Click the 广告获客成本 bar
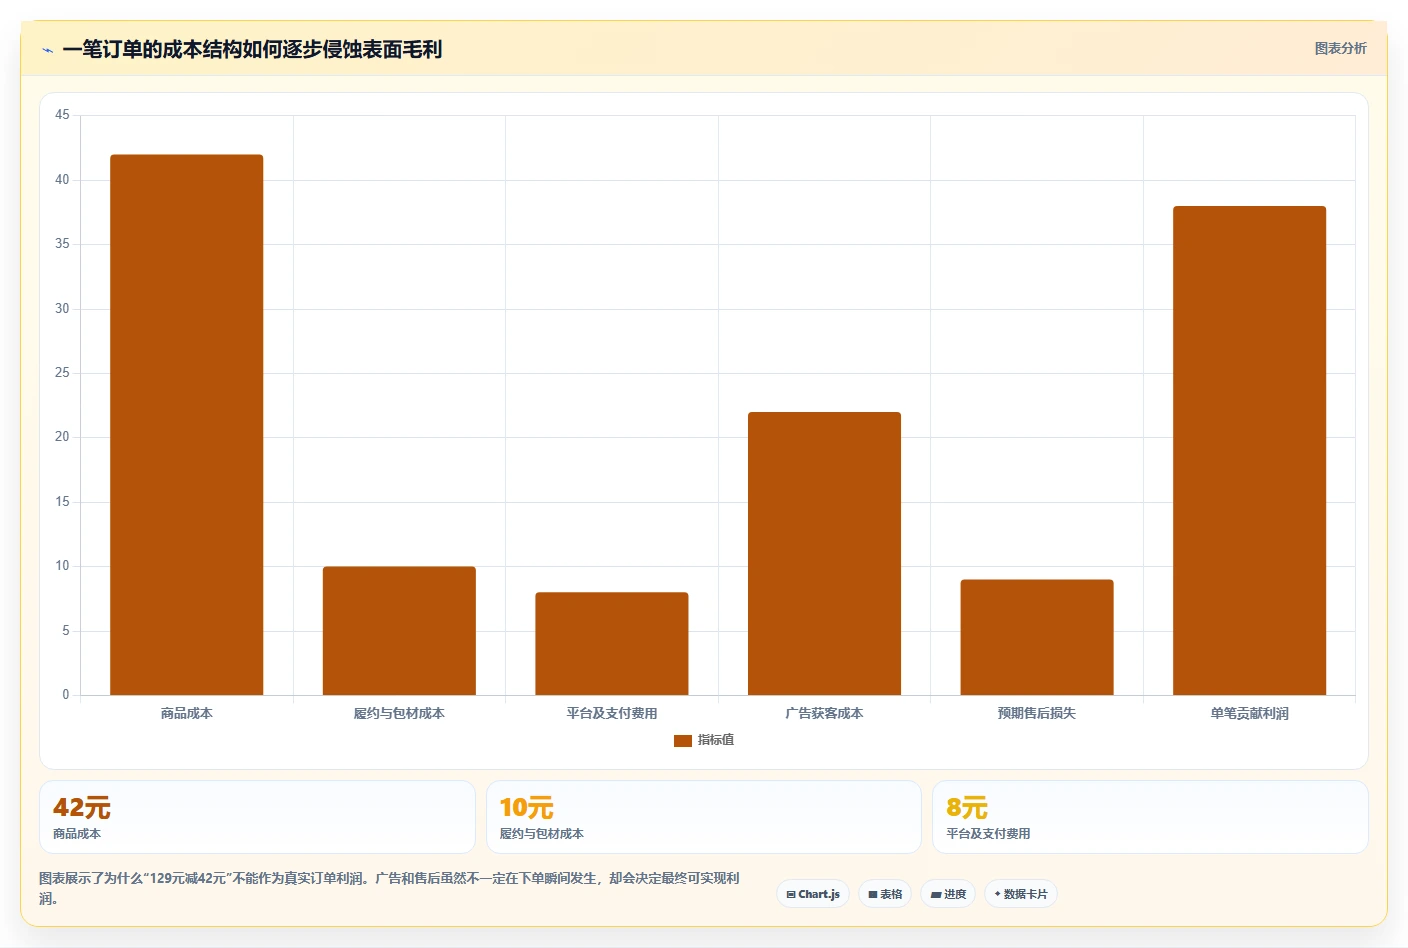Screen dimensions: 1408x948 point(824,554)
